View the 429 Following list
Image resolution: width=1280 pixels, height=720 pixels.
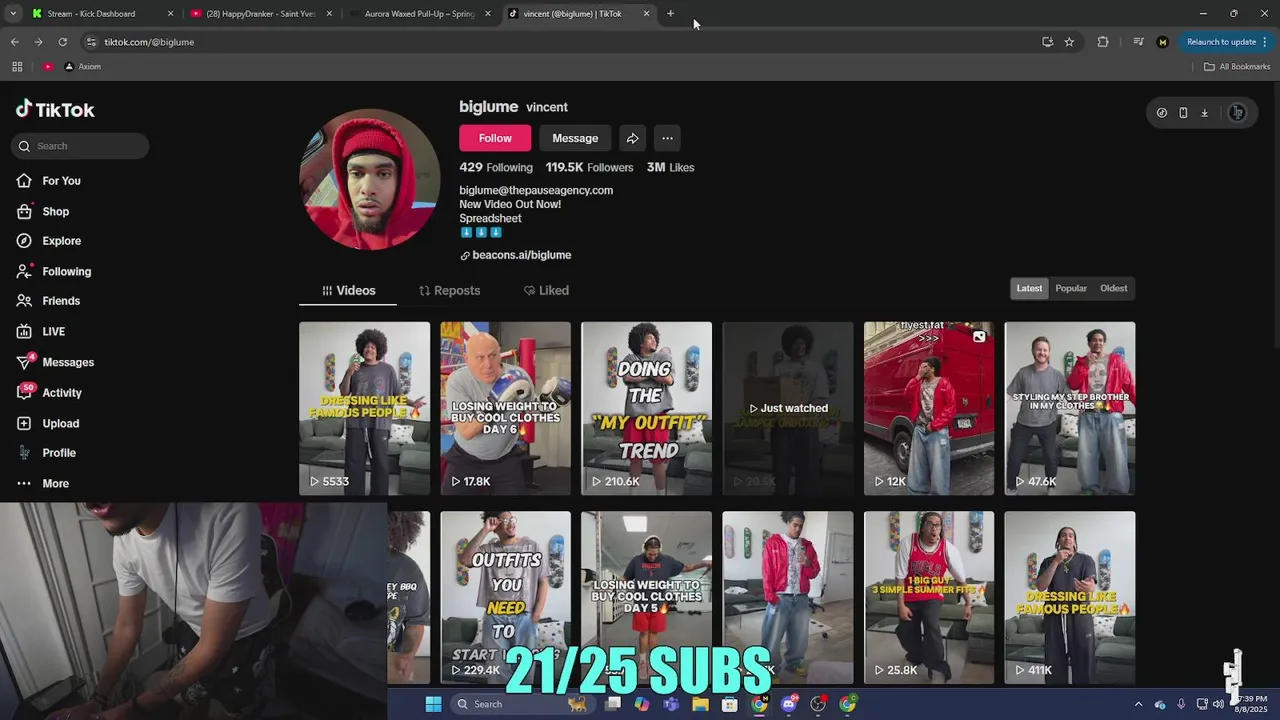[496, 168]
